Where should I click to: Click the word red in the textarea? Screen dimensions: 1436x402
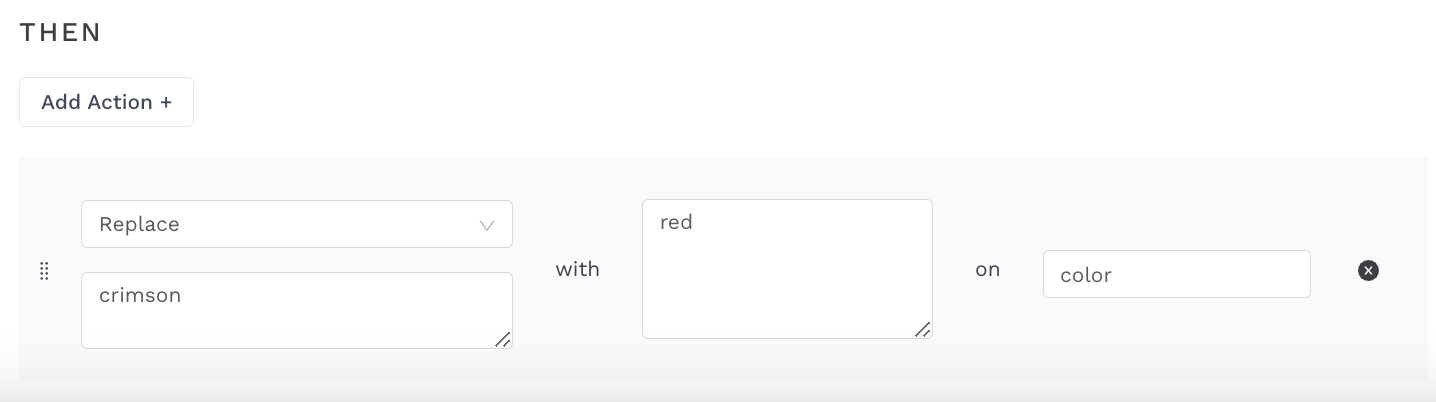pyautogui.click(x=676, y=222)
